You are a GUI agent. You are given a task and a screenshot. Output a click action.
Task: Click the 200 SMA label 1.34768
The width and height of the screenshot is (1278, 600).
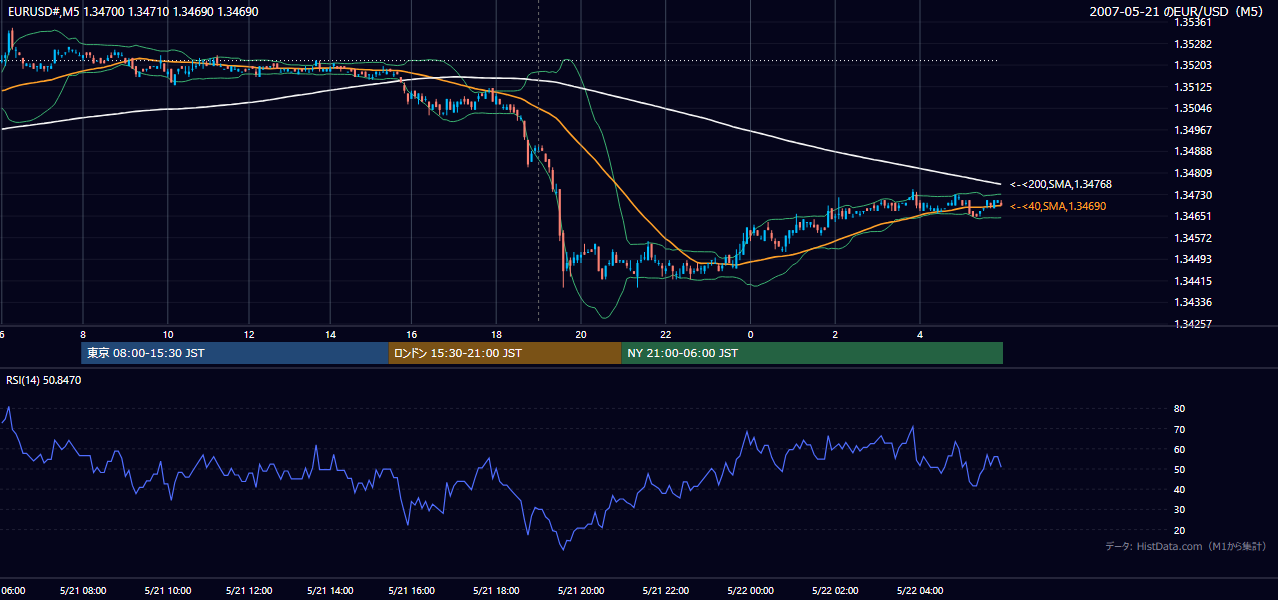(1061, 184)
